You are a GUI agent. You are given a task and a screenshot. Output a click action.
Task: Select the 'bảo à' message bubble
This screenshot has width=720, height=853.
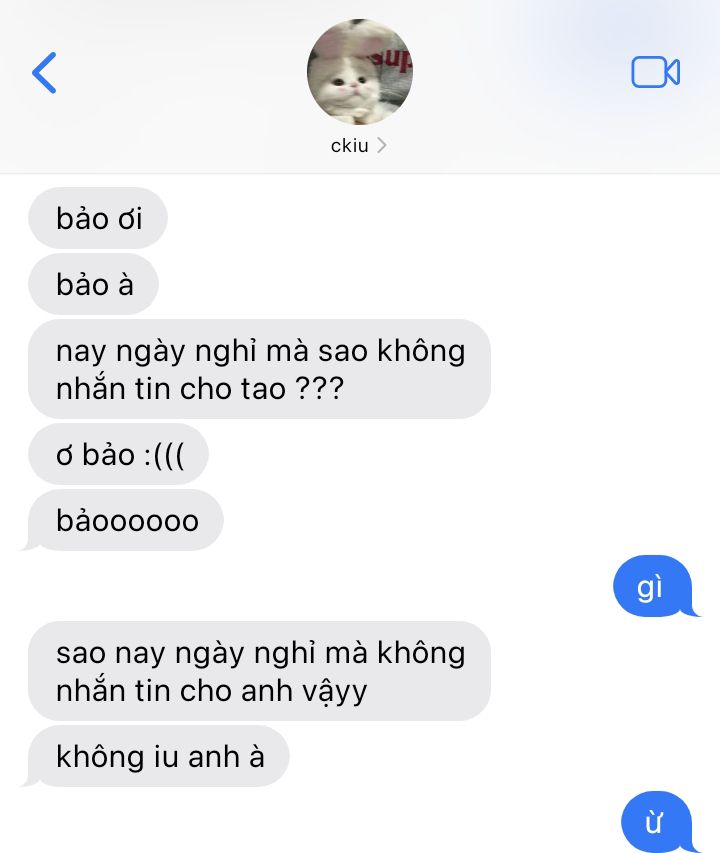tap(94, 284)
